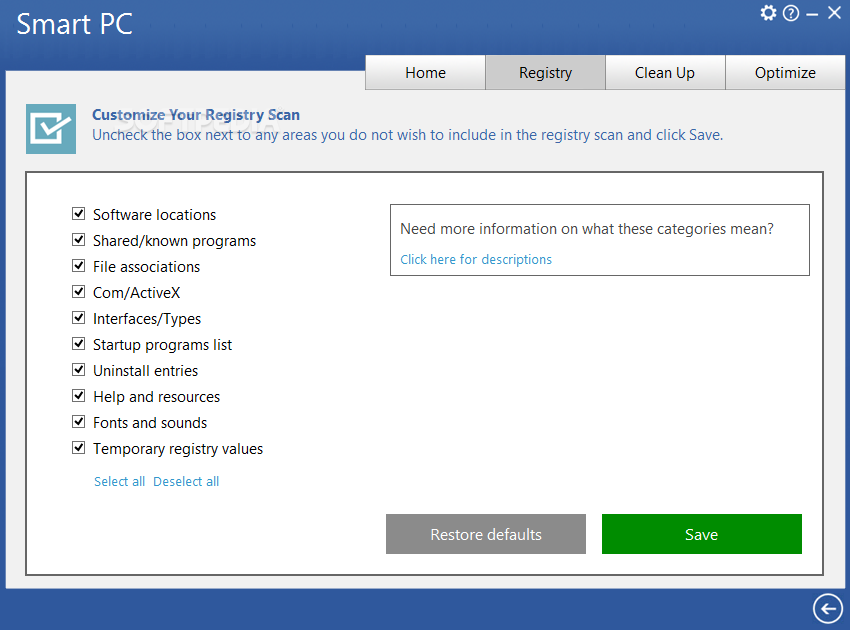Viewport: 850px width, 630px height.
Task: Toggle the Uninstall entries checkbox
Action: [79, 370]
